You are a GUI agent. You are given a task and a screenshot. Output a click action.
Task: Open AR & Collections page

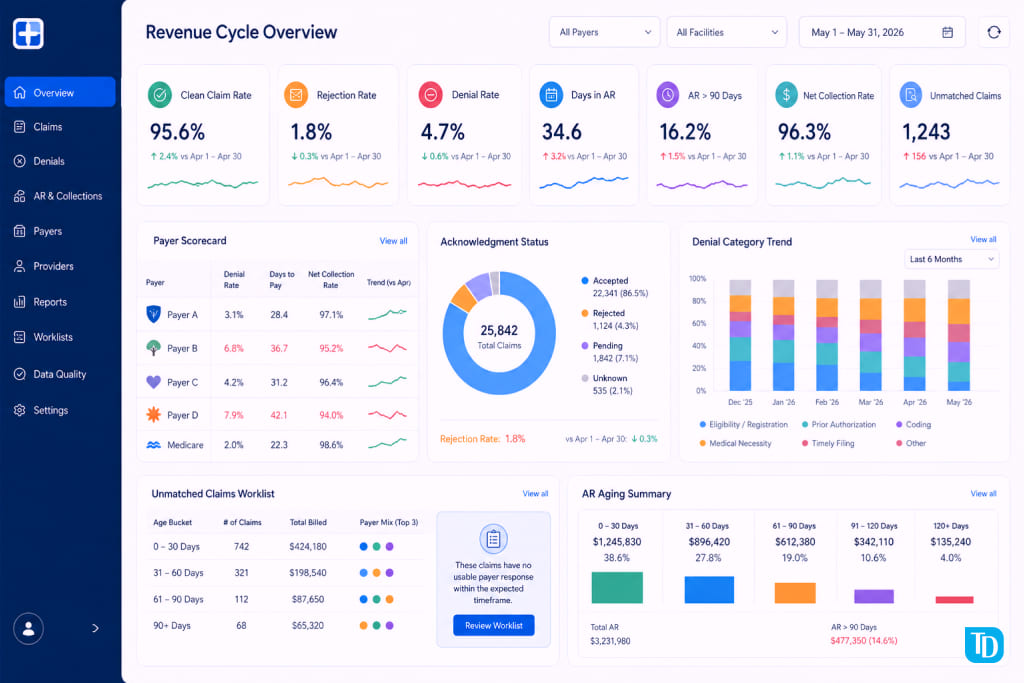click(x=67, y=196)
